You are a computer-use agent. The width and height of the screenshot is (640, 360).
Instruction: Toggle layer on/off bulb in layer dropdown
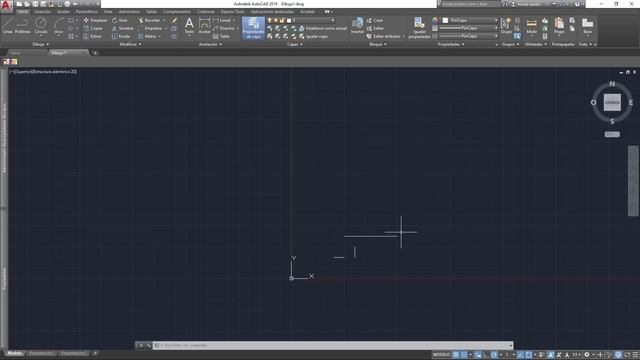pyautogui.click(x=269, y=20)
